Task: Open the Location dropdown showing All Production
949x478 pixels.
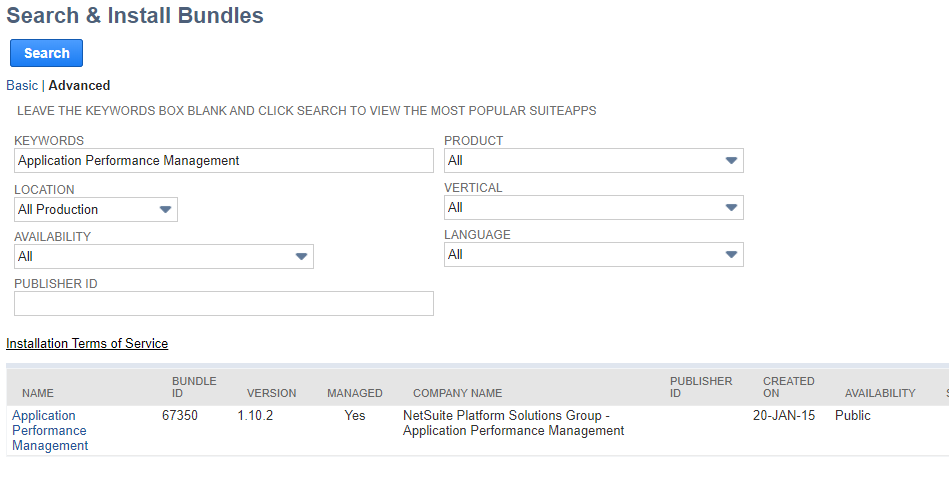Action: (96, 209)
